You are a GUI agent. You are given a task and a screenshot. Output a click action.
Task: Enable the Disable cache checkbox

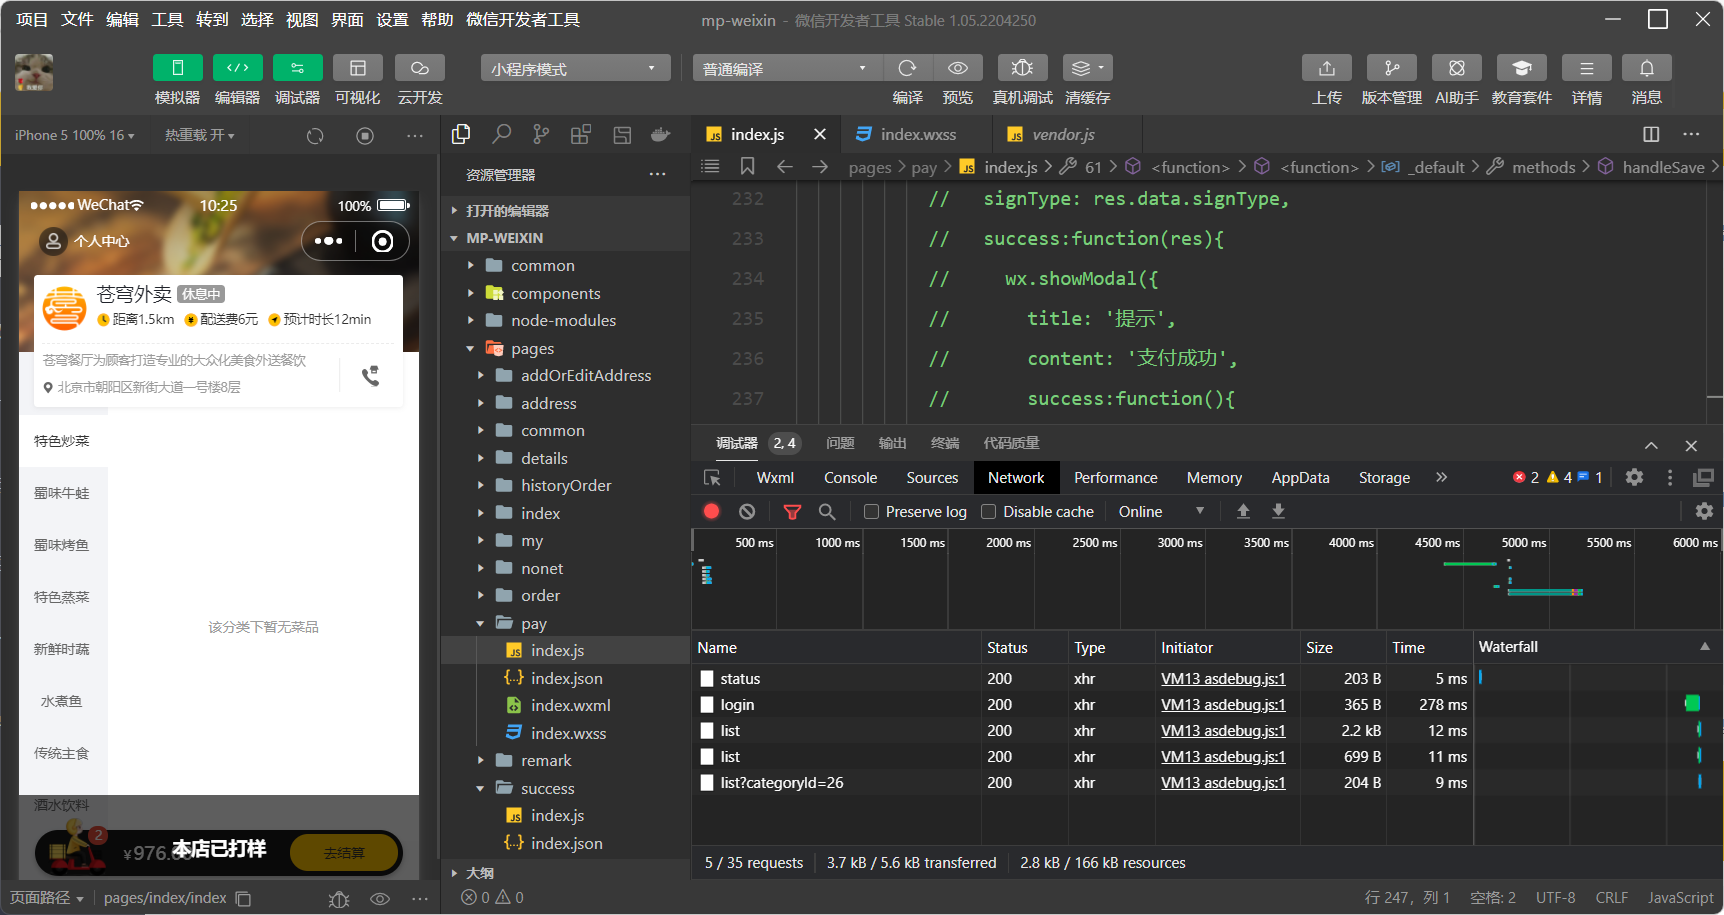[989, 511]
